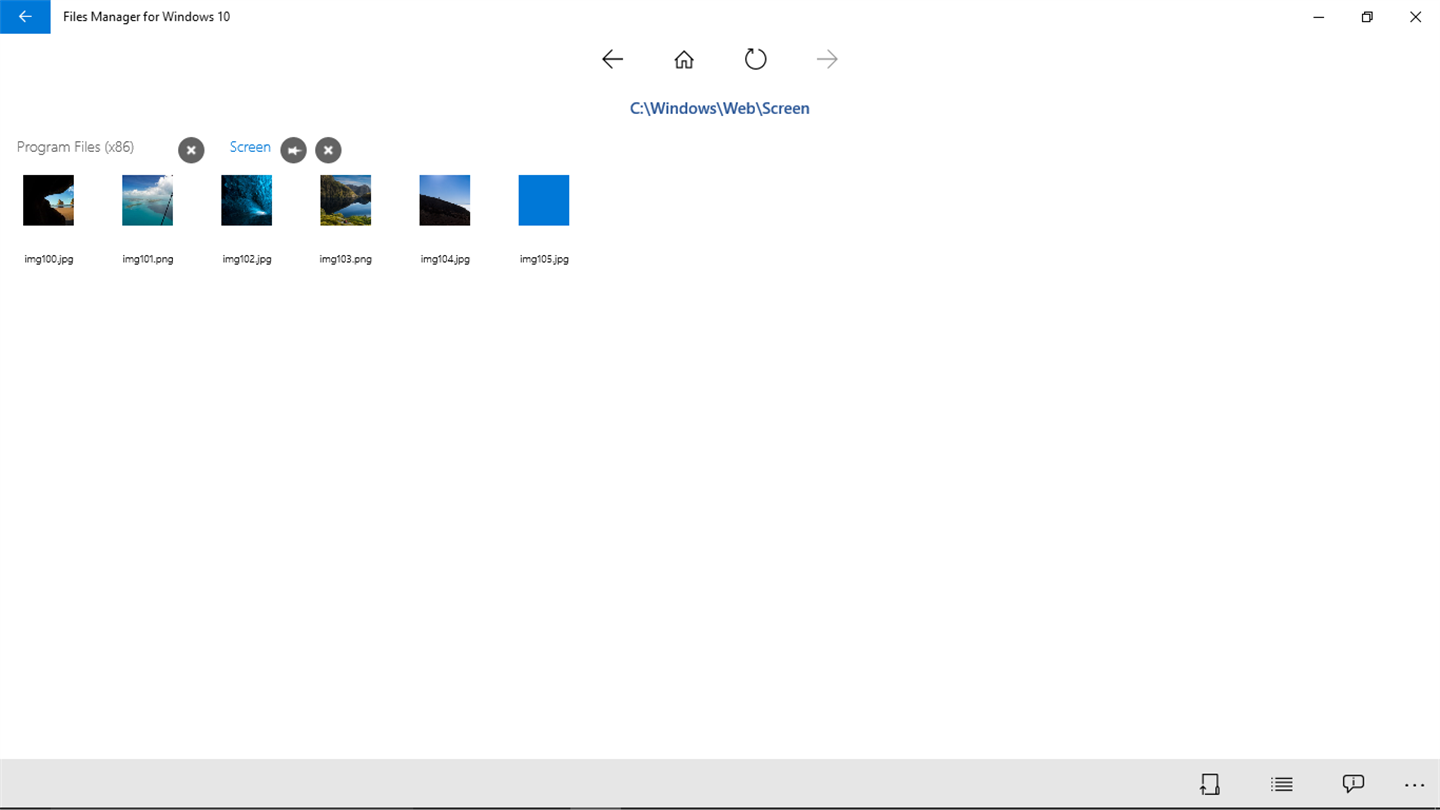Pin the Screen tab
Screen dimensions: 1440x810
click(x=293, y=150)
